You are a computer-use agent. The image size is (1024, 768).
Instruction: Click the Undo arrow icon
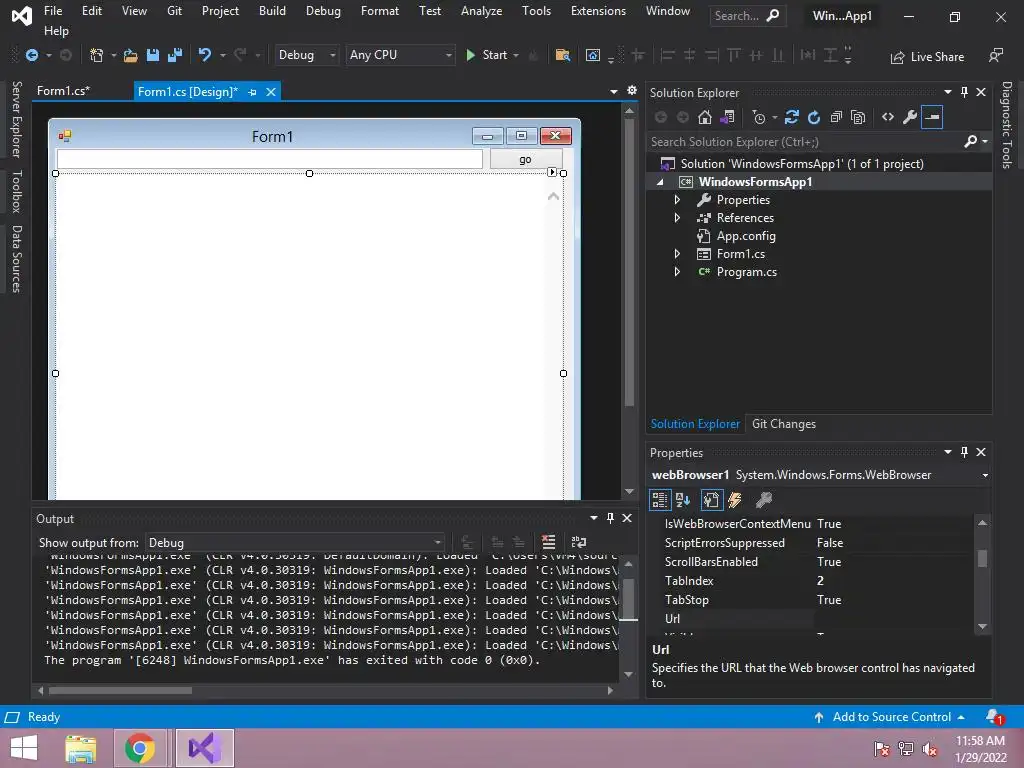(x=205, y=56)
